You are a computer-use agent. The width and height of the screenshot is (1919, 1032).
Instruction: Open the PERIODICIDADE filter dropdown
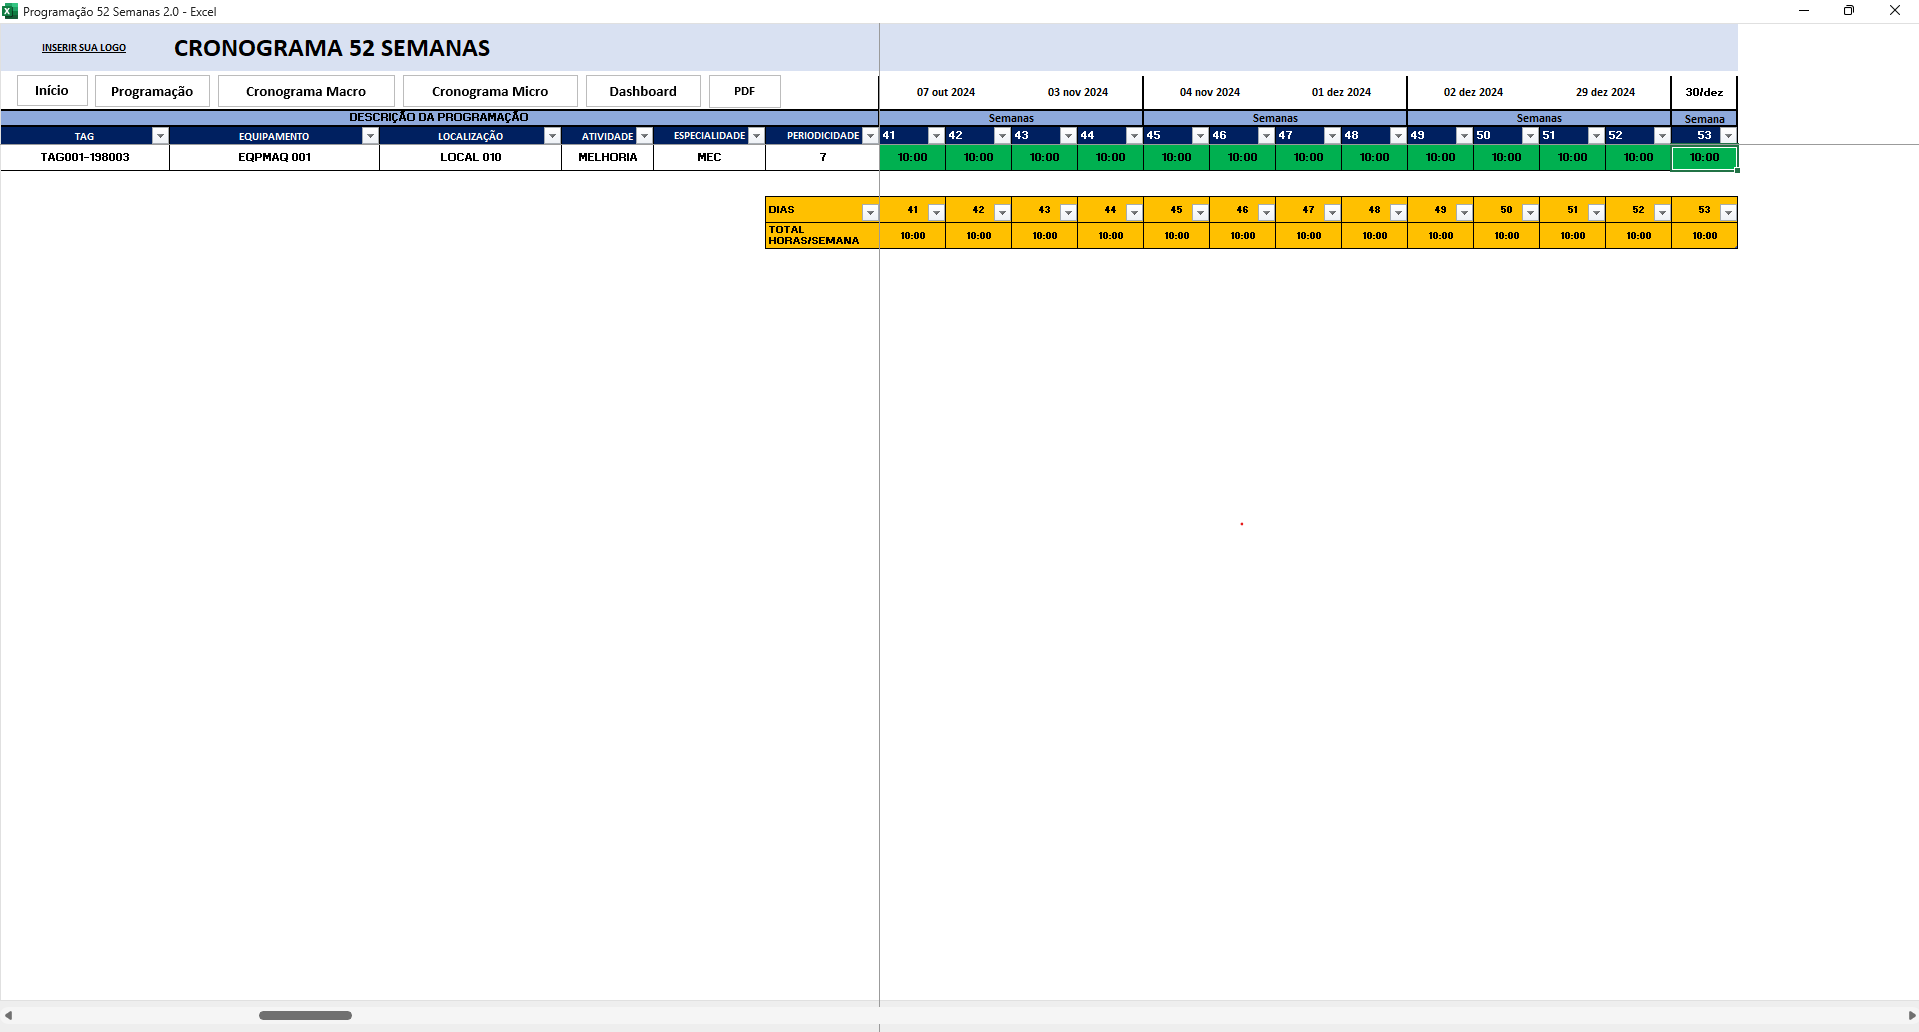pyautogui.click(x=870, y=136)
